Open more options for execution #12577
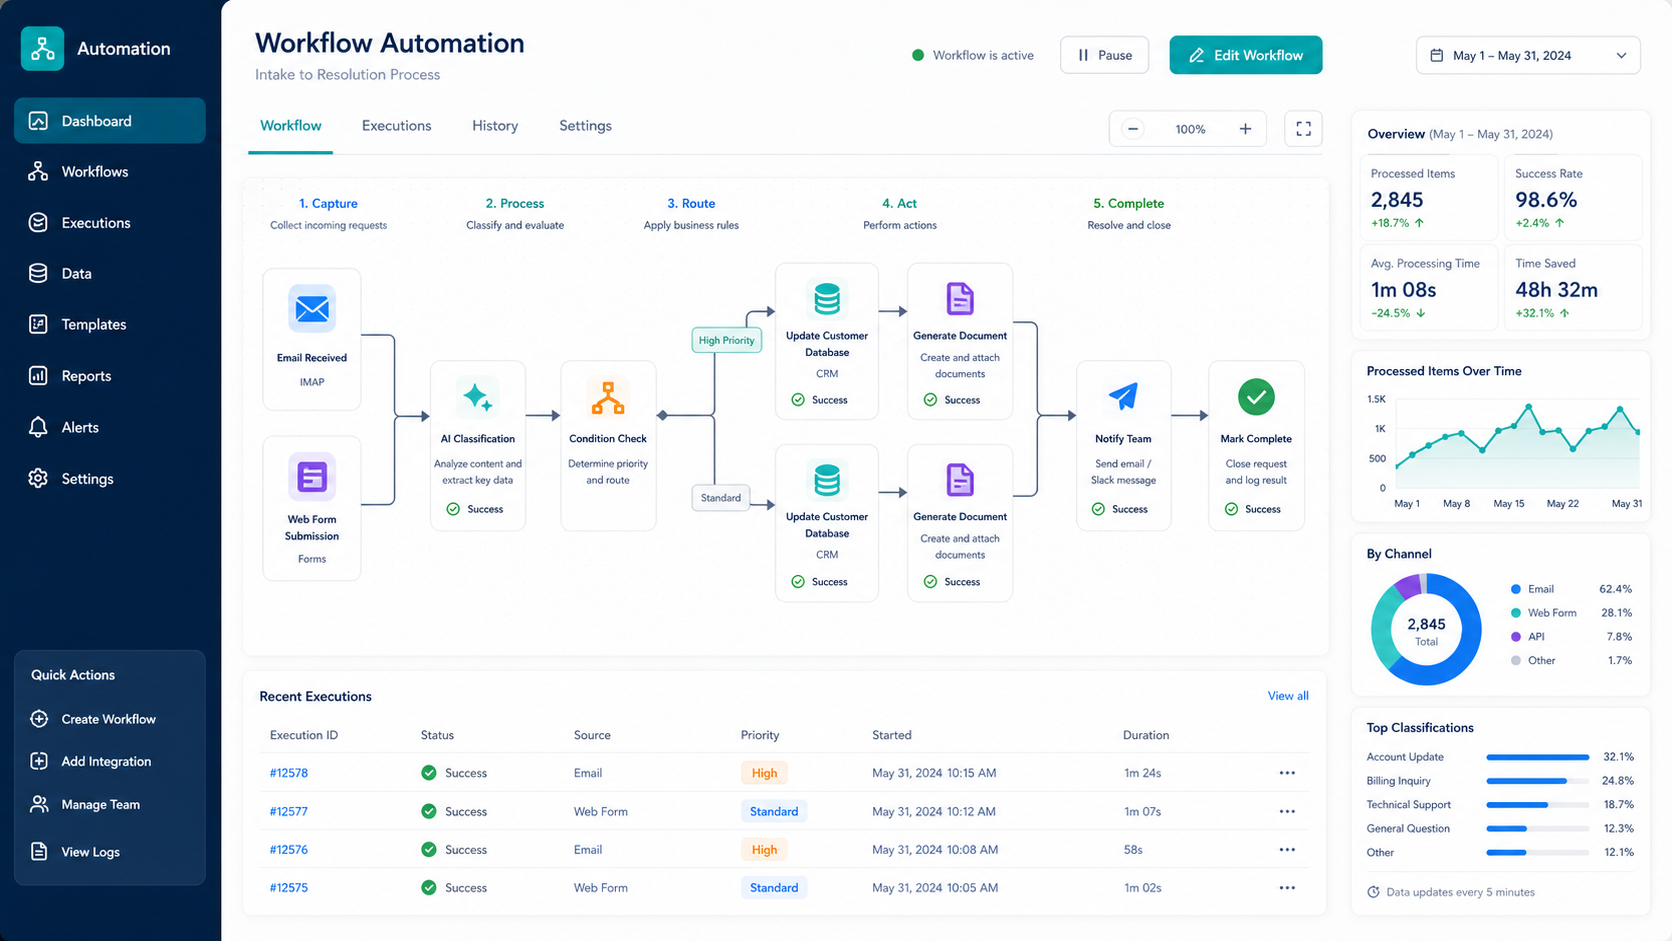Viewport: 1672px width, 941px height. [x=1287, y=811]
